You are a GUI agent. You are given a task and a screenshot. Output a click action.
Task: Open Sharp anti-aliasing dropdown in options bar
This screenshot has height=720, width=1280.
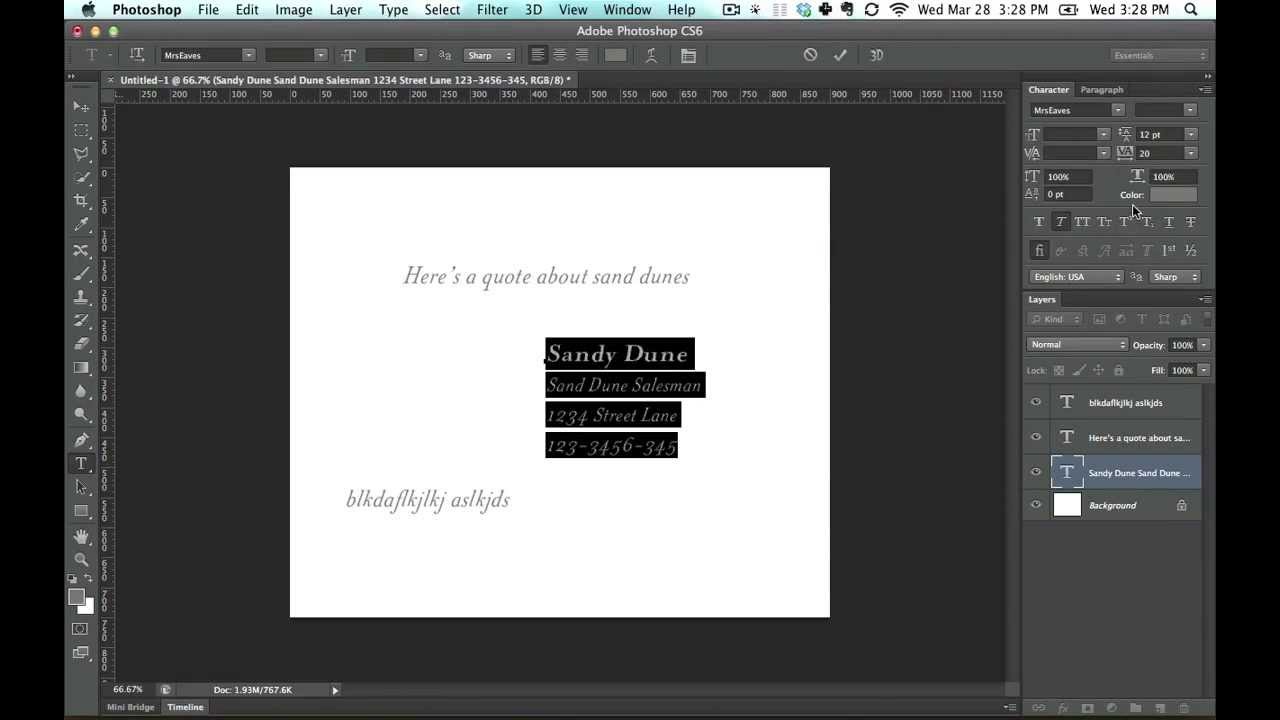click(489, 55)
